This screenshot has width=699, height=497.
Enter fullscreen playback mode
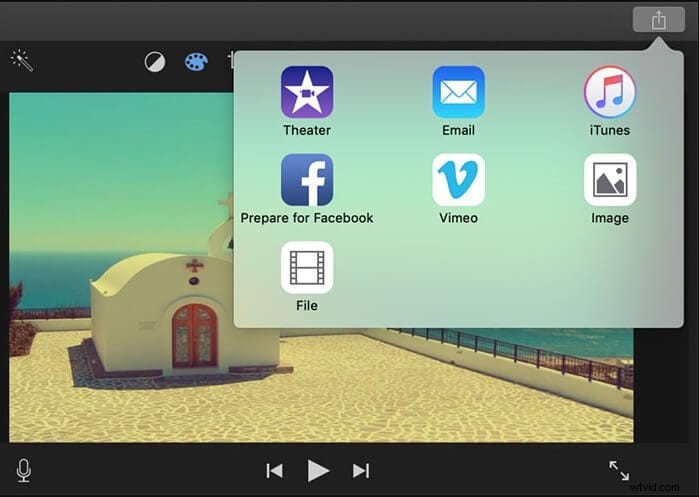(x=619, y=471)
